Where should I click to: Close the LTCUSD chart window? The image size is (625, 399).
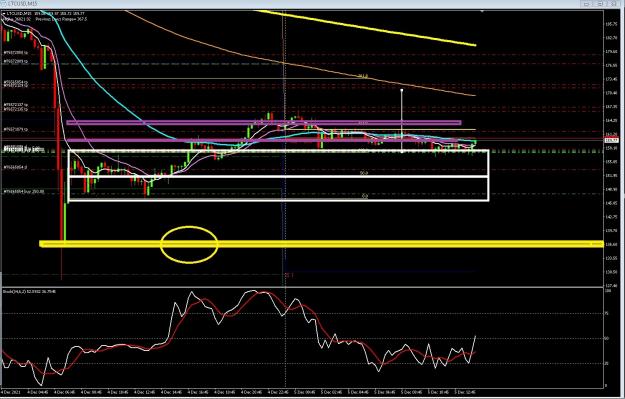click(615, 4)
